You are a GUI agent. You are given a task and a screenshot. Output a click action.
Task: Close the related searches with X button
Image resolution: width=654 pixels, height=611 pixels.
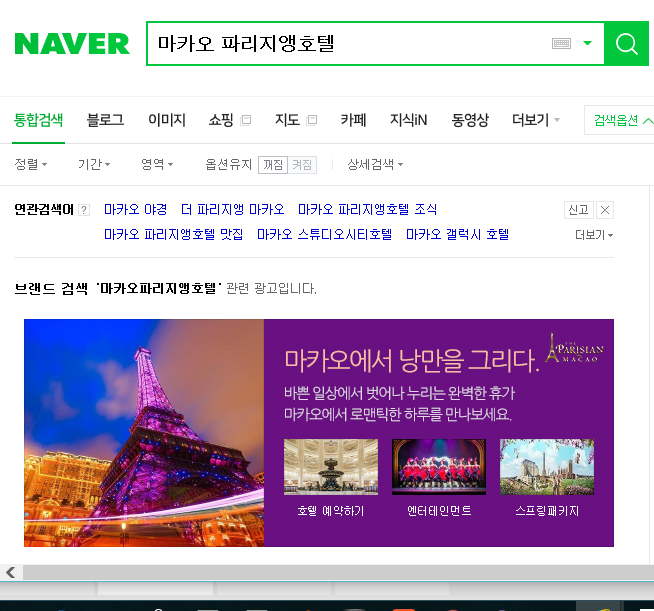[605, 210]
